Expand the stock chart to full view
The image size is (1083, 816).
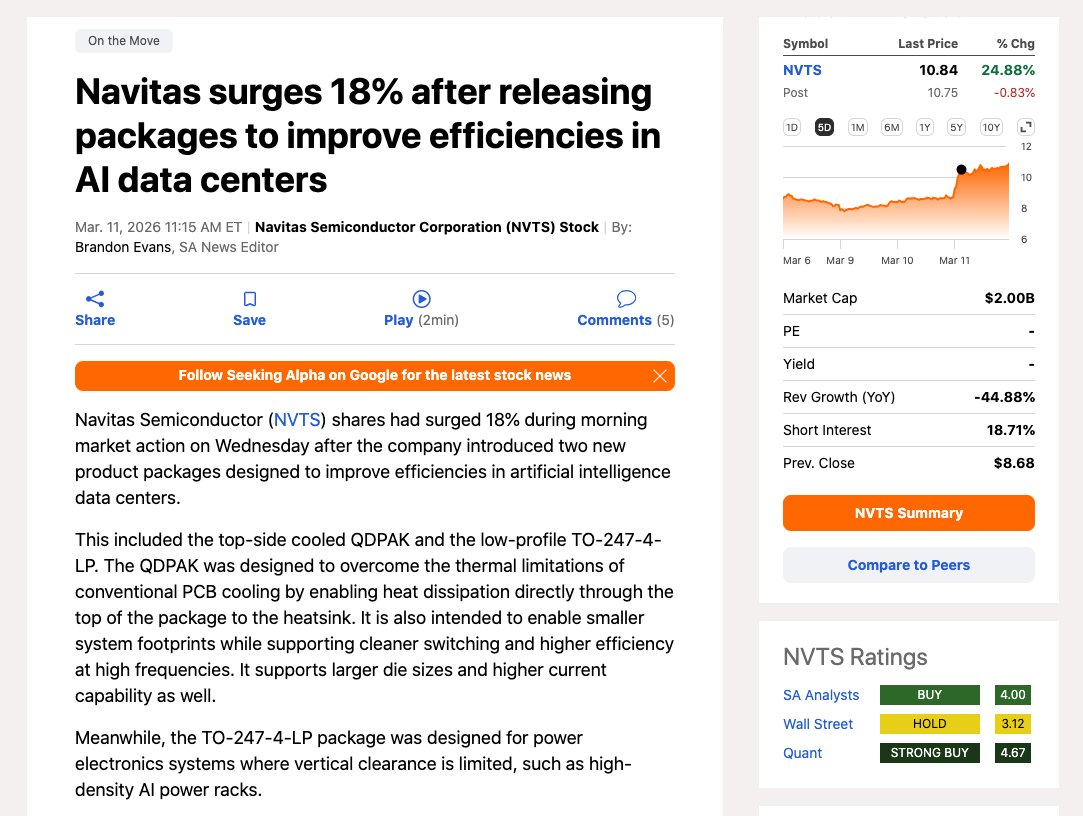pyautogui.click(x=1026, y=127)
